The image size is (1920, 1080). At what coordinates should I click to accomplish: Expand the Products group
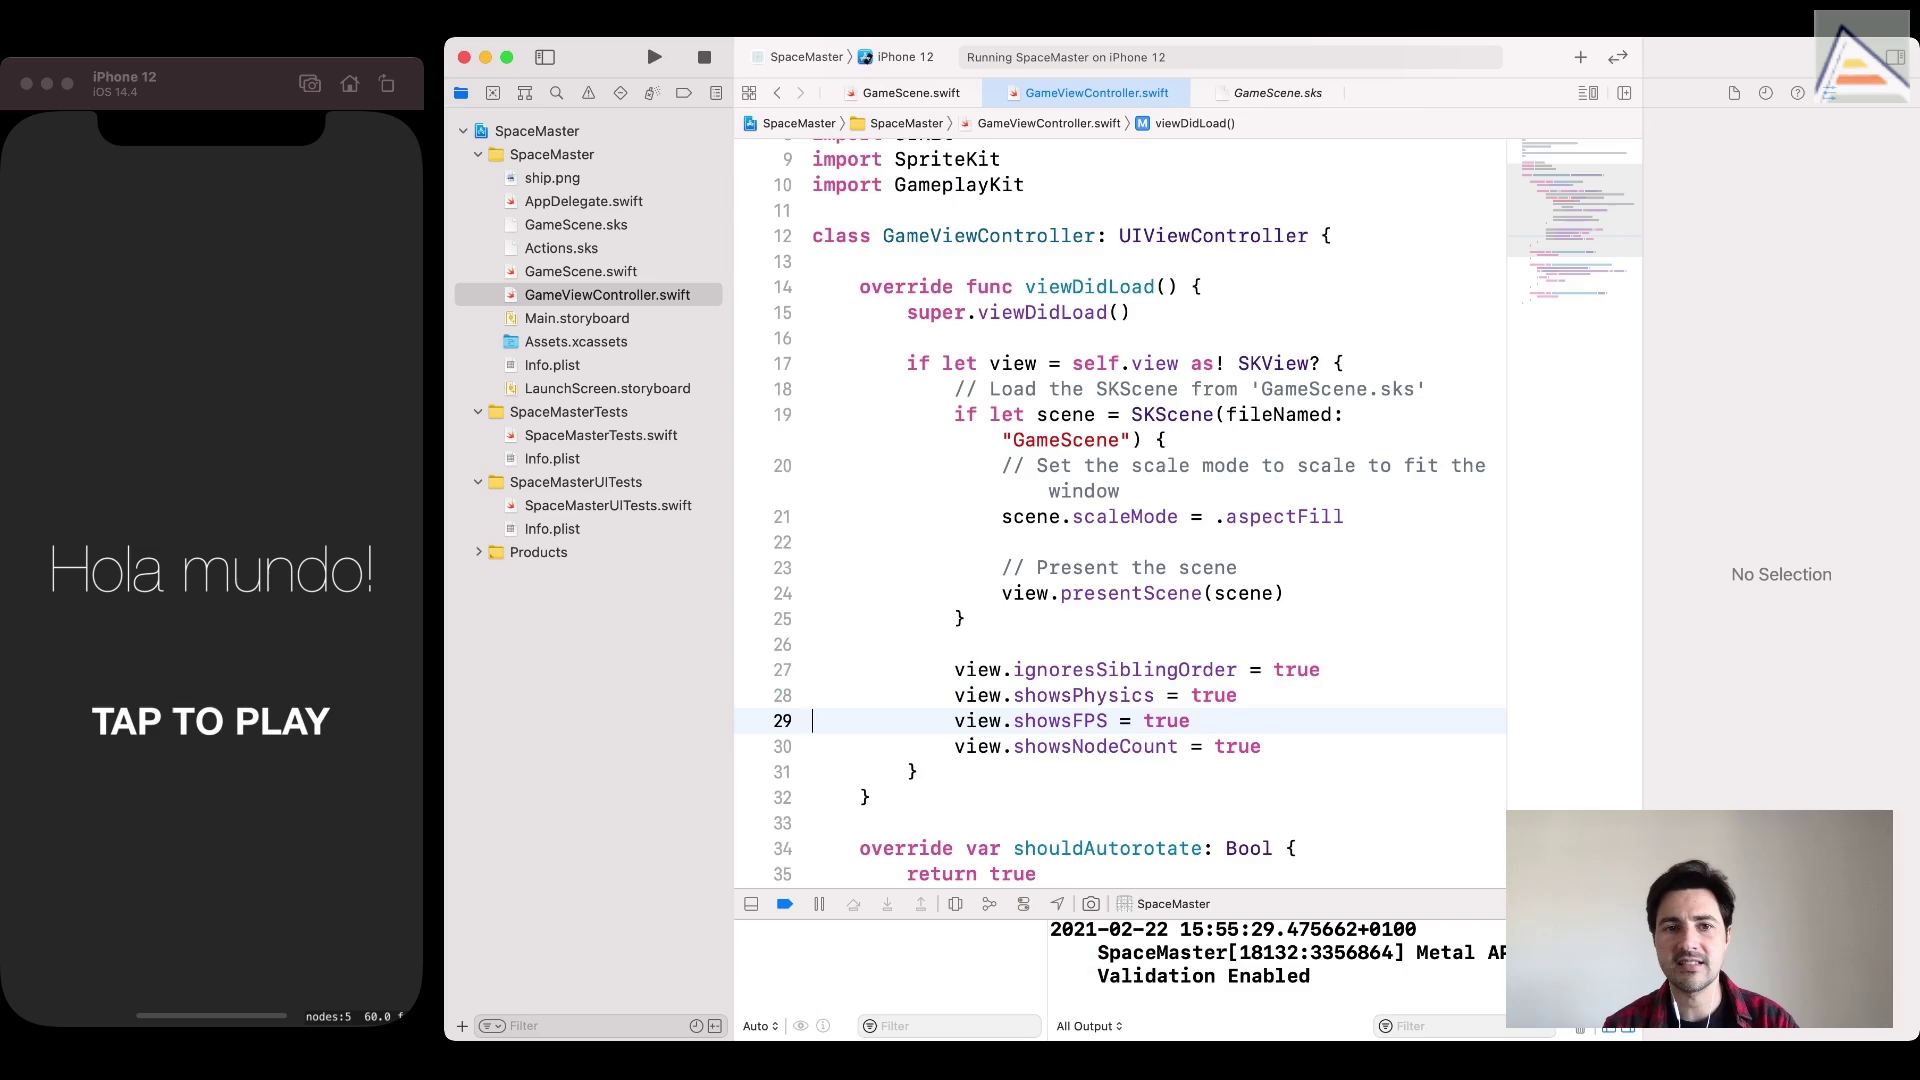point(478,552)
